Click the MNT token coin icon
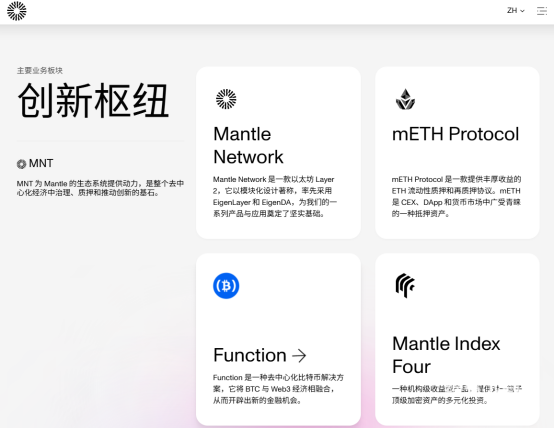This screenshot has height=429, width=554. click(x=22, y=164)
